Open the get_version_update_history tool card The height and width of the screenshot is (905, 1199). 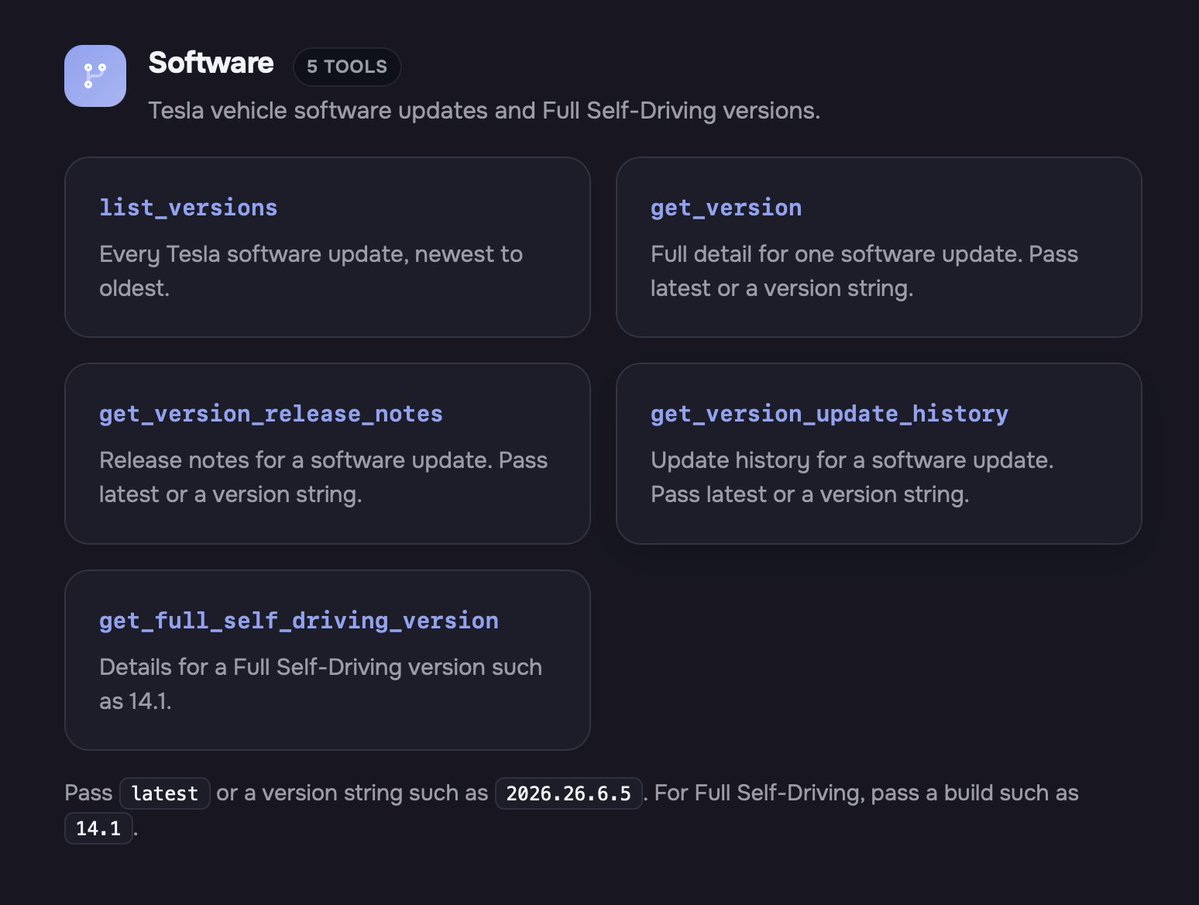[x=879, y=453]
